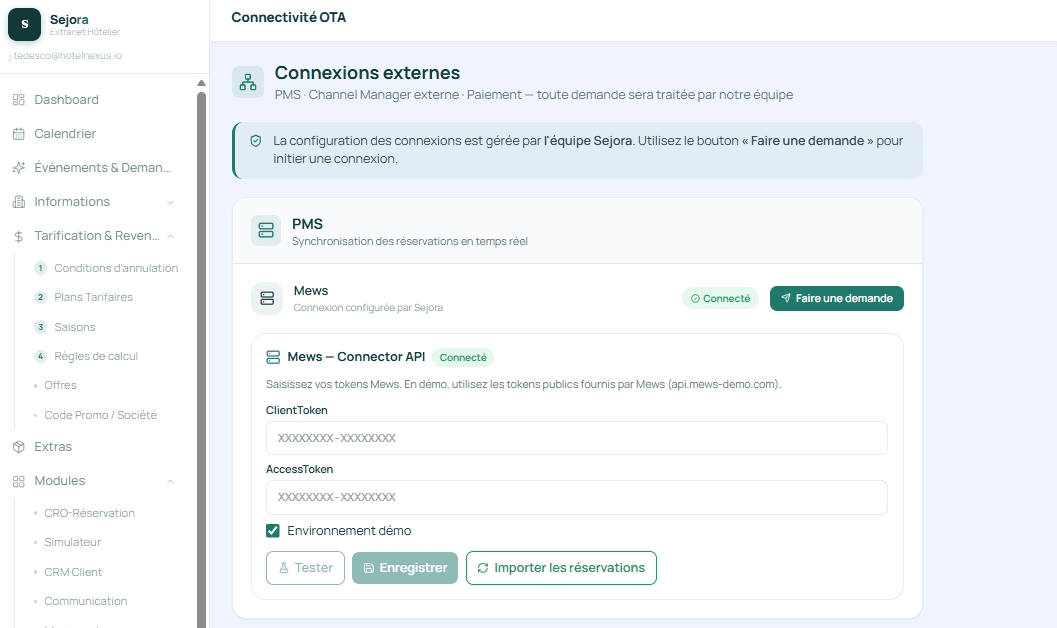Click the sidebar scroll up arrow
Screen dimensions: 1057x628
point(201,83)
